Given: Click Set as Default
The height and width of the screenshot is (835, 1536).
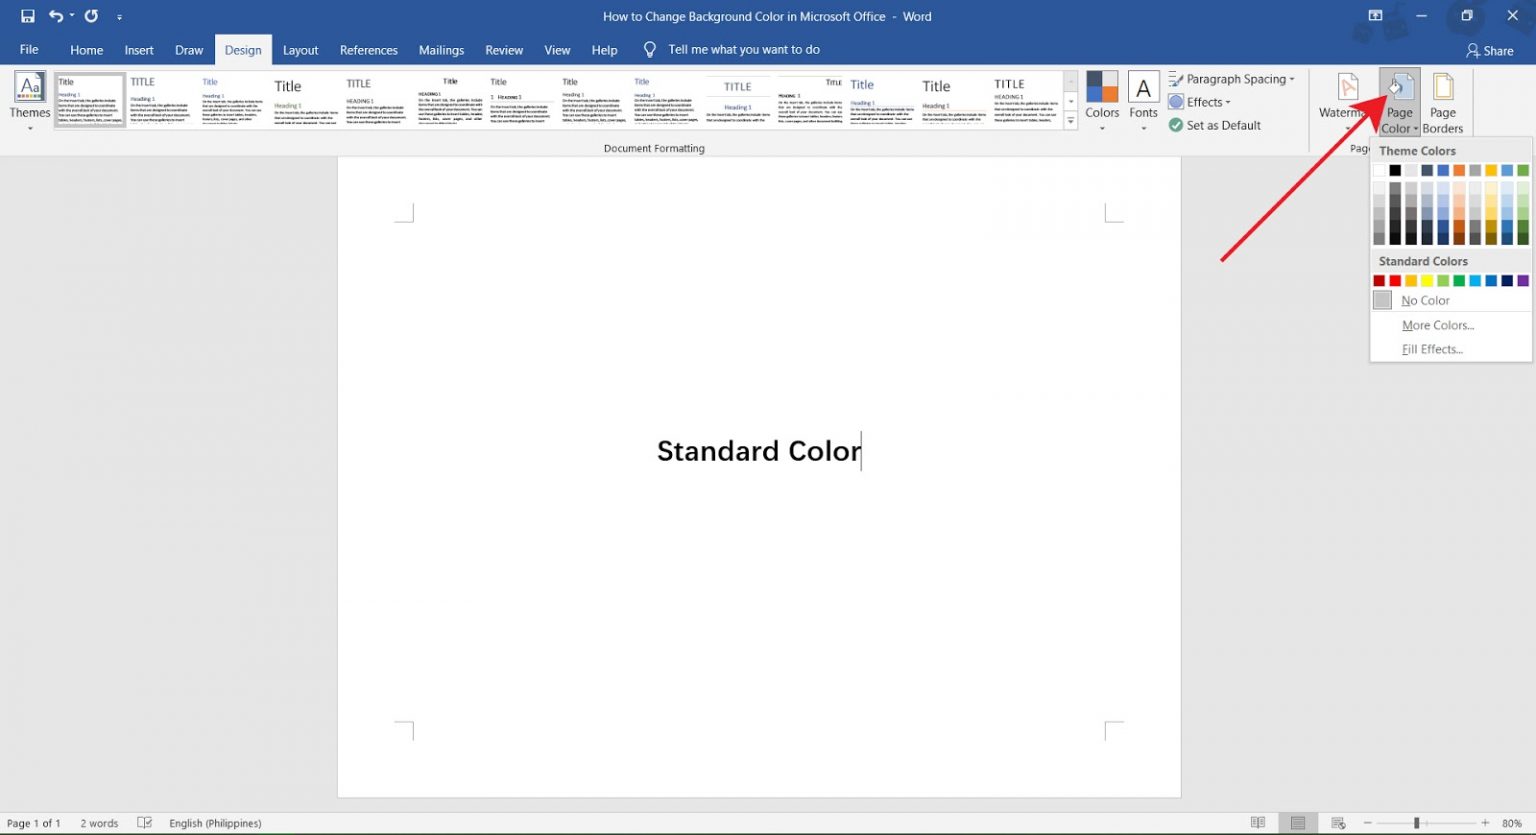Looking at the screenshot, I should [1215, 125].
